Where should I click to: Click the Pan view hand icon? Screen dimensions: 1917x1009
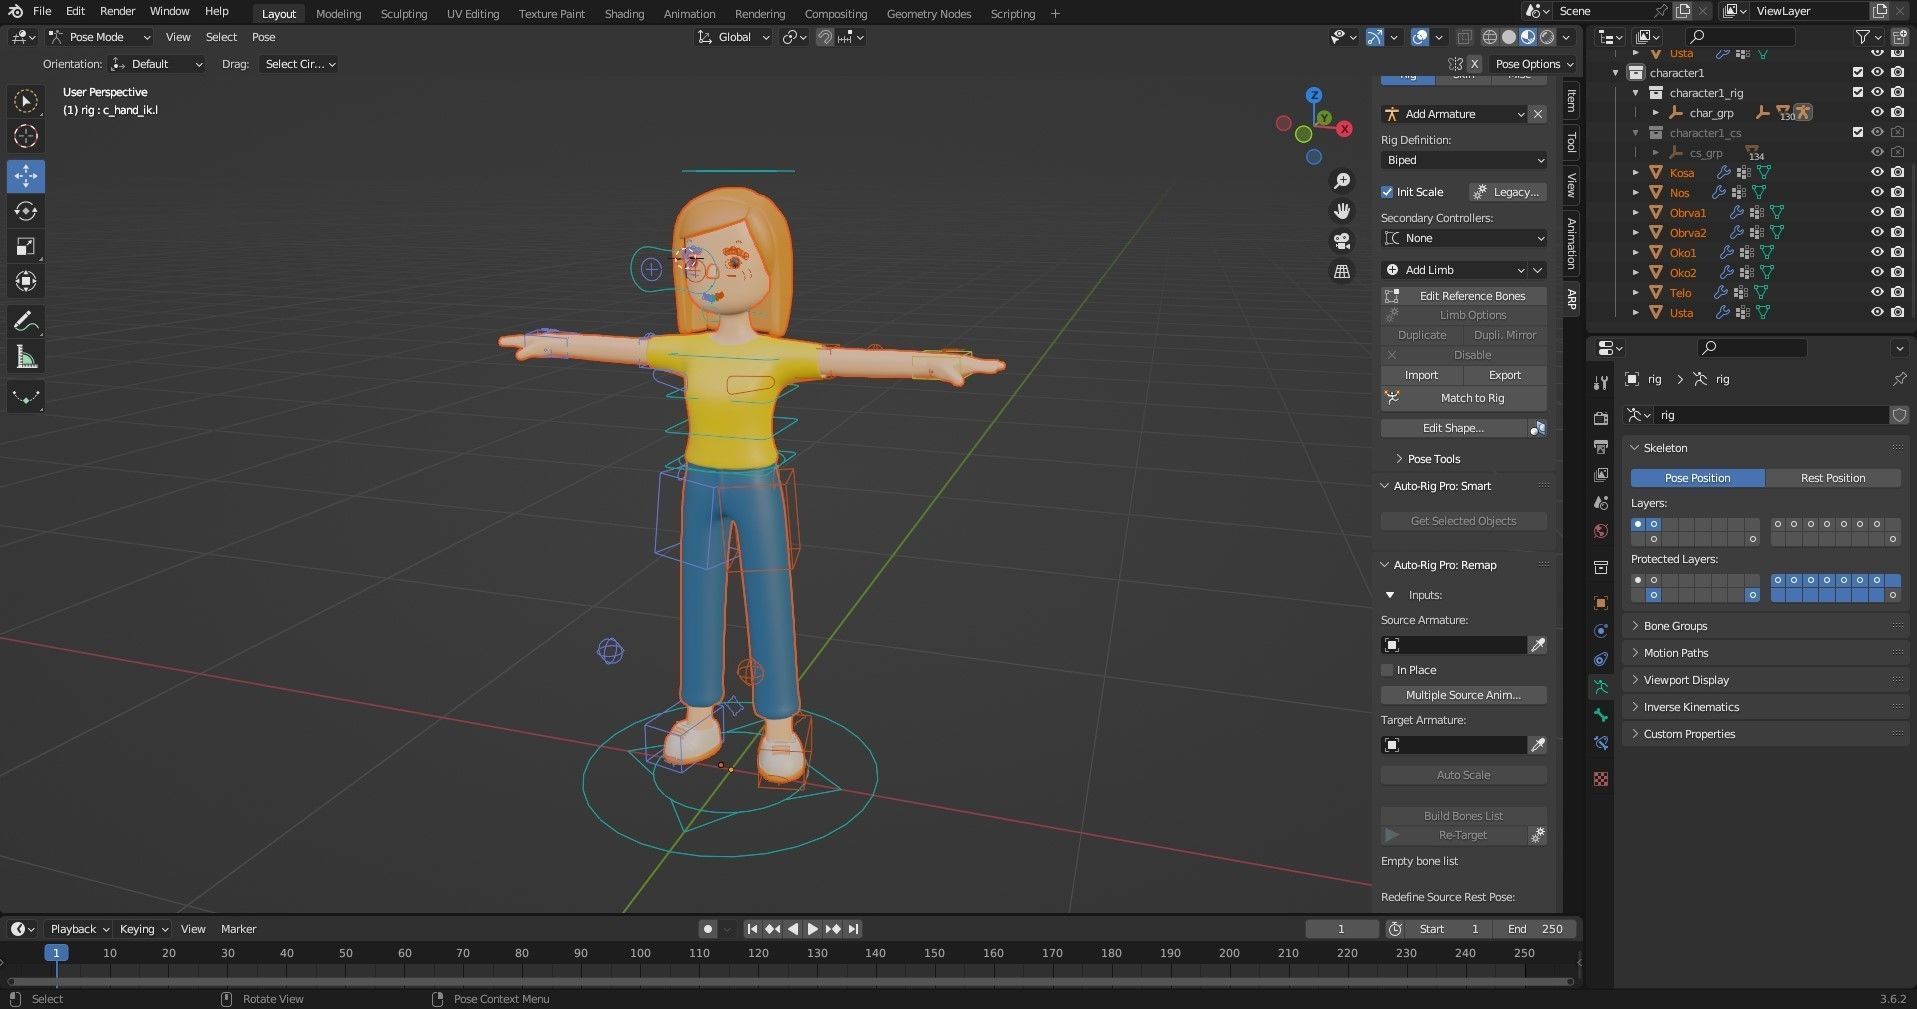(1342, 211)
